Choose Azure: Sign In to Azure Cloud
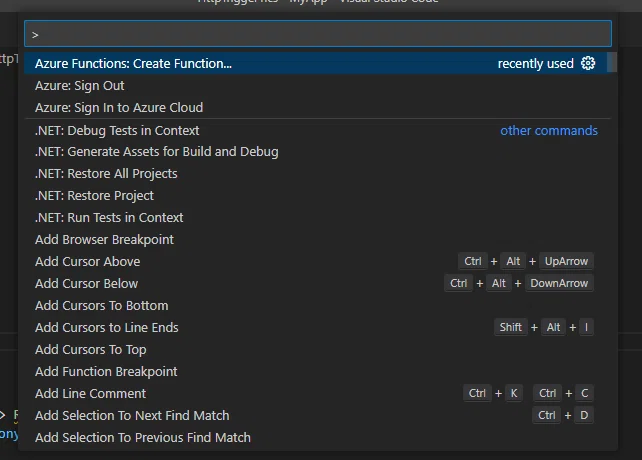The image size is (642, 460). pos(315,108)
